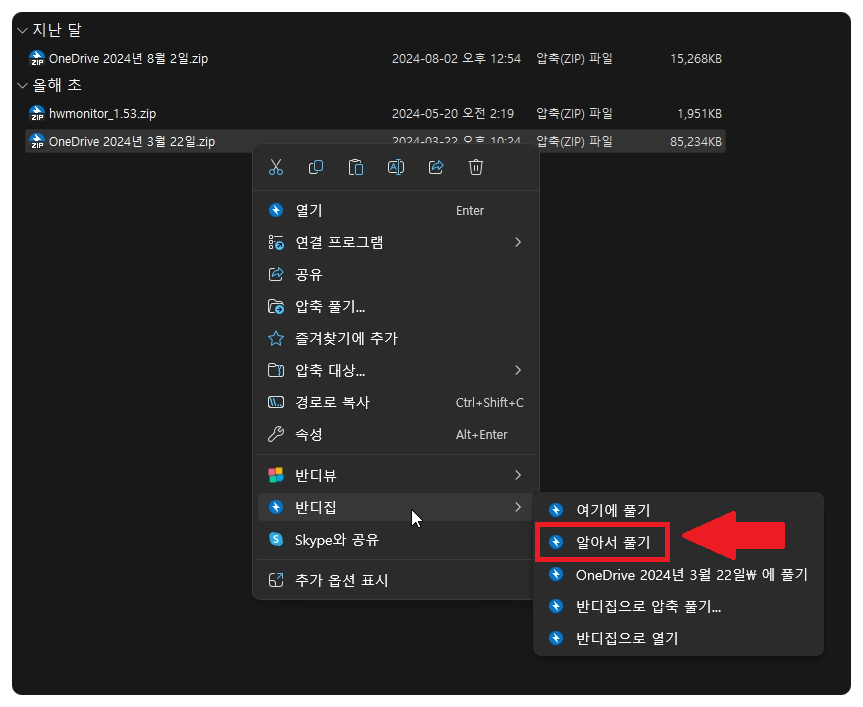Click the 15,268KB size value
The width and height of the screenshot is (863, 707).
click(696, 58)
